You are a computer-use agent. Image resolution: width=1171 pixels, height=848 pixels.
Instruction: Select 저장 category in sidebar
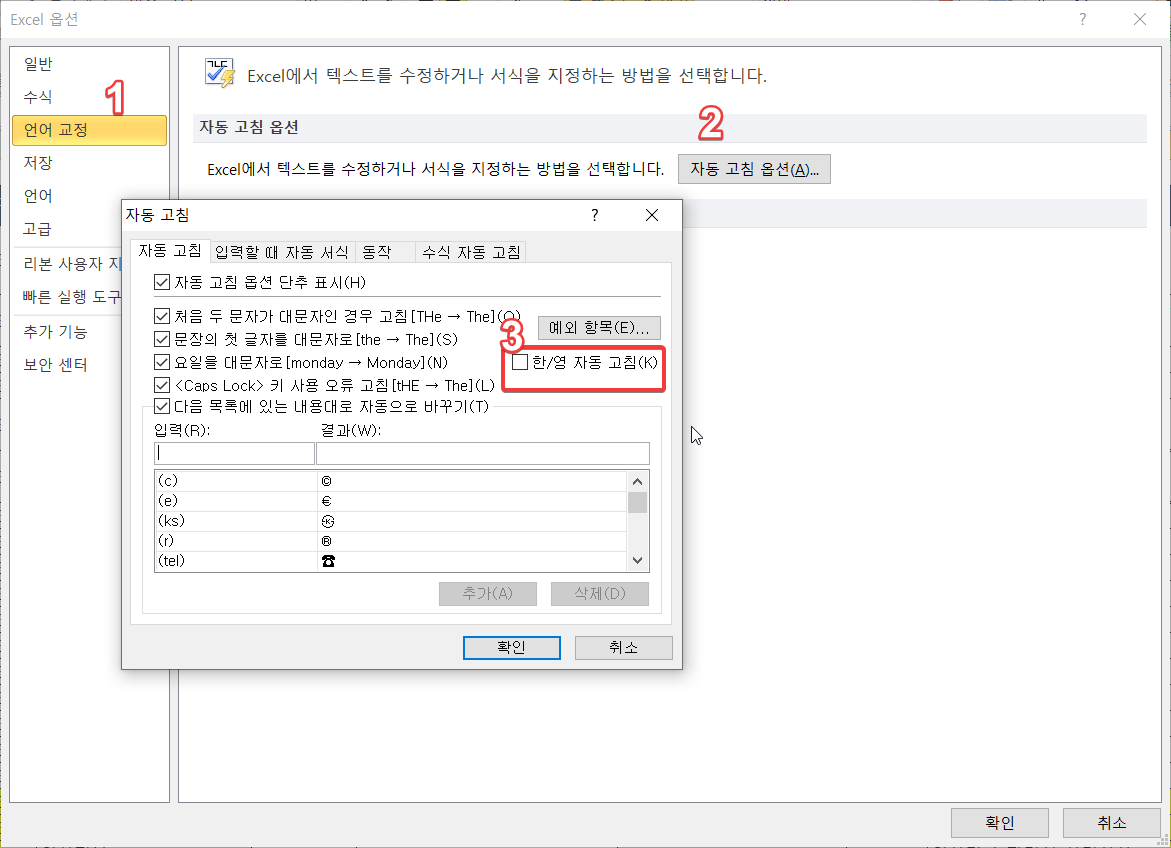[x=89, y=163]
